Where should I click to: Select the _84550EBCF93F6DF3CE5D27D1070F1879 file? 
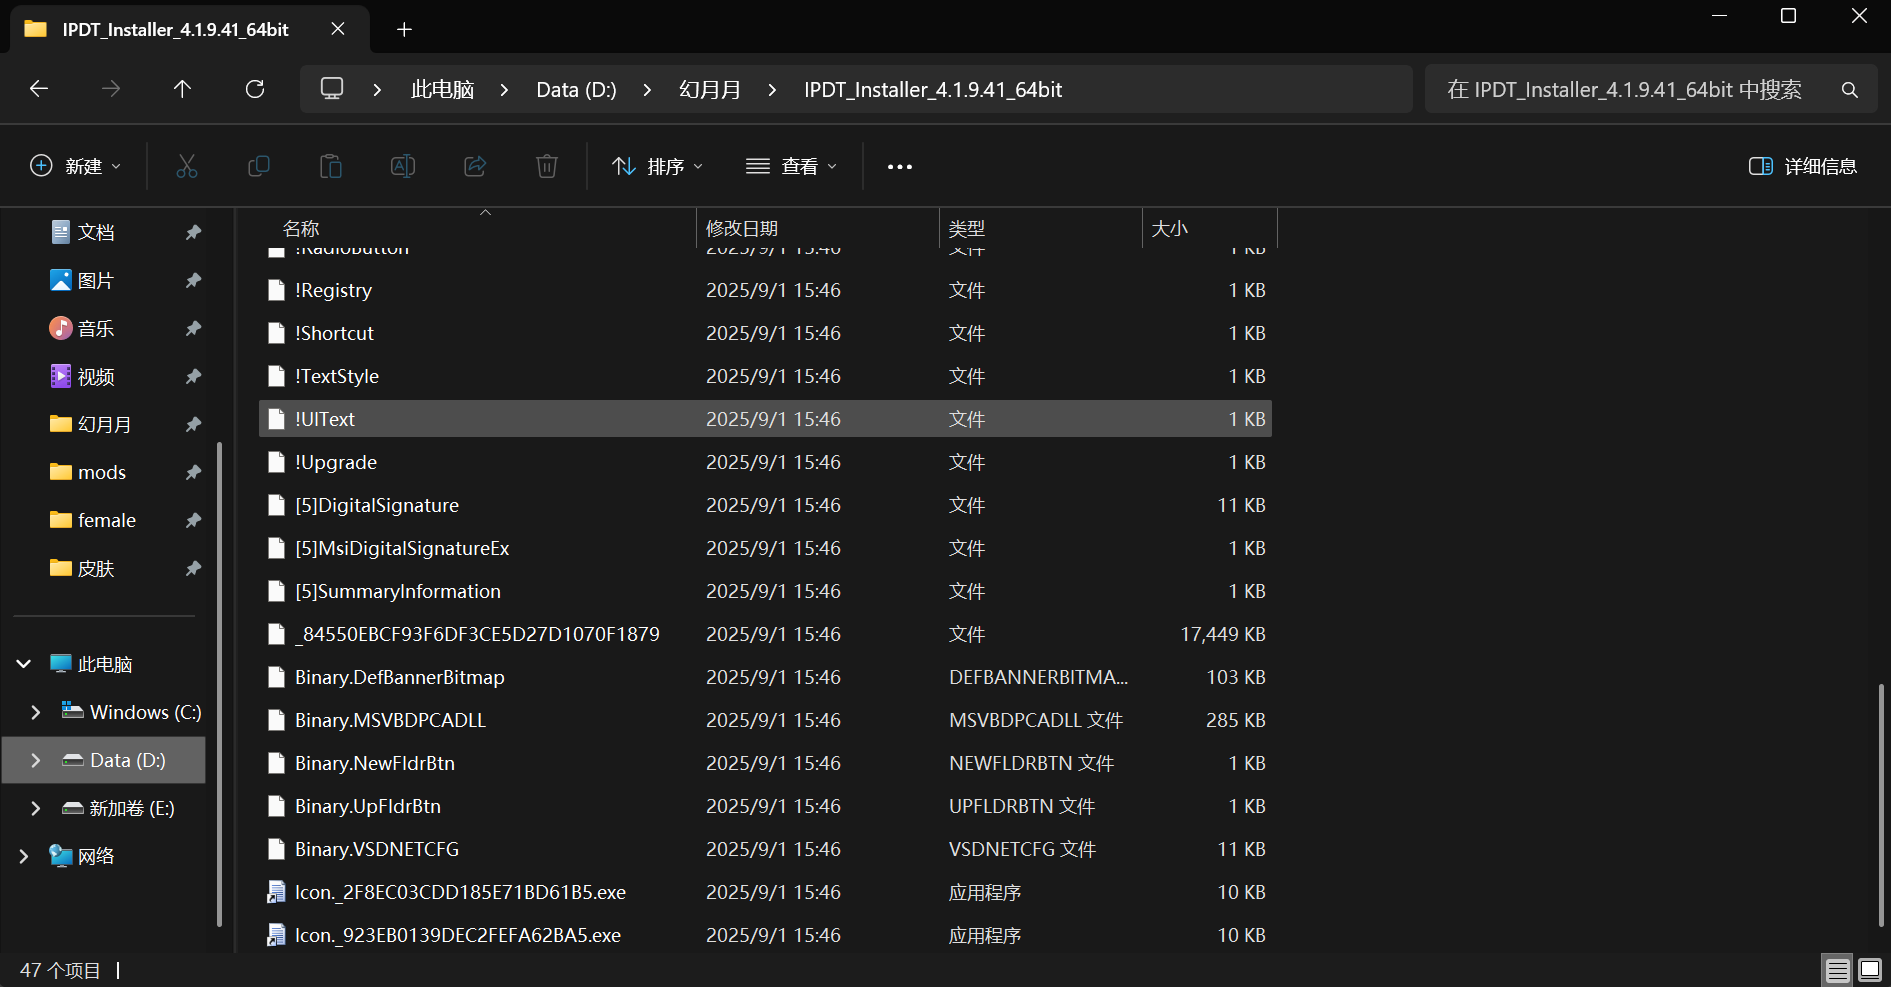click(765, 634)
